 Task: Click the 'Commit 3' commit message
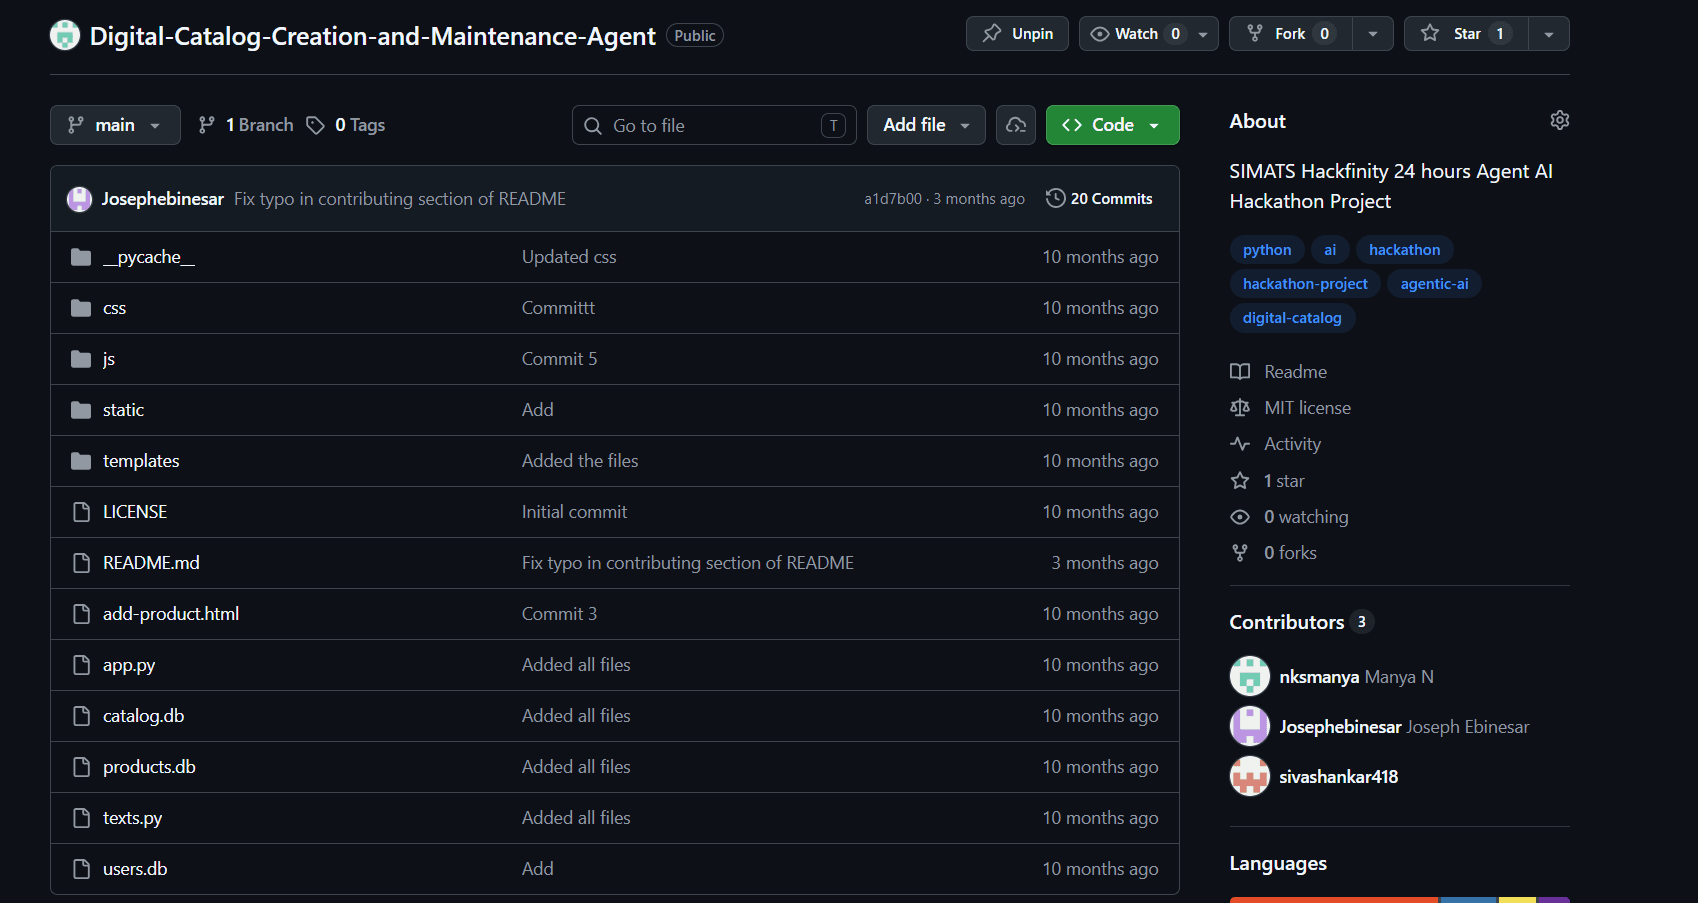[x=559, y=614]
